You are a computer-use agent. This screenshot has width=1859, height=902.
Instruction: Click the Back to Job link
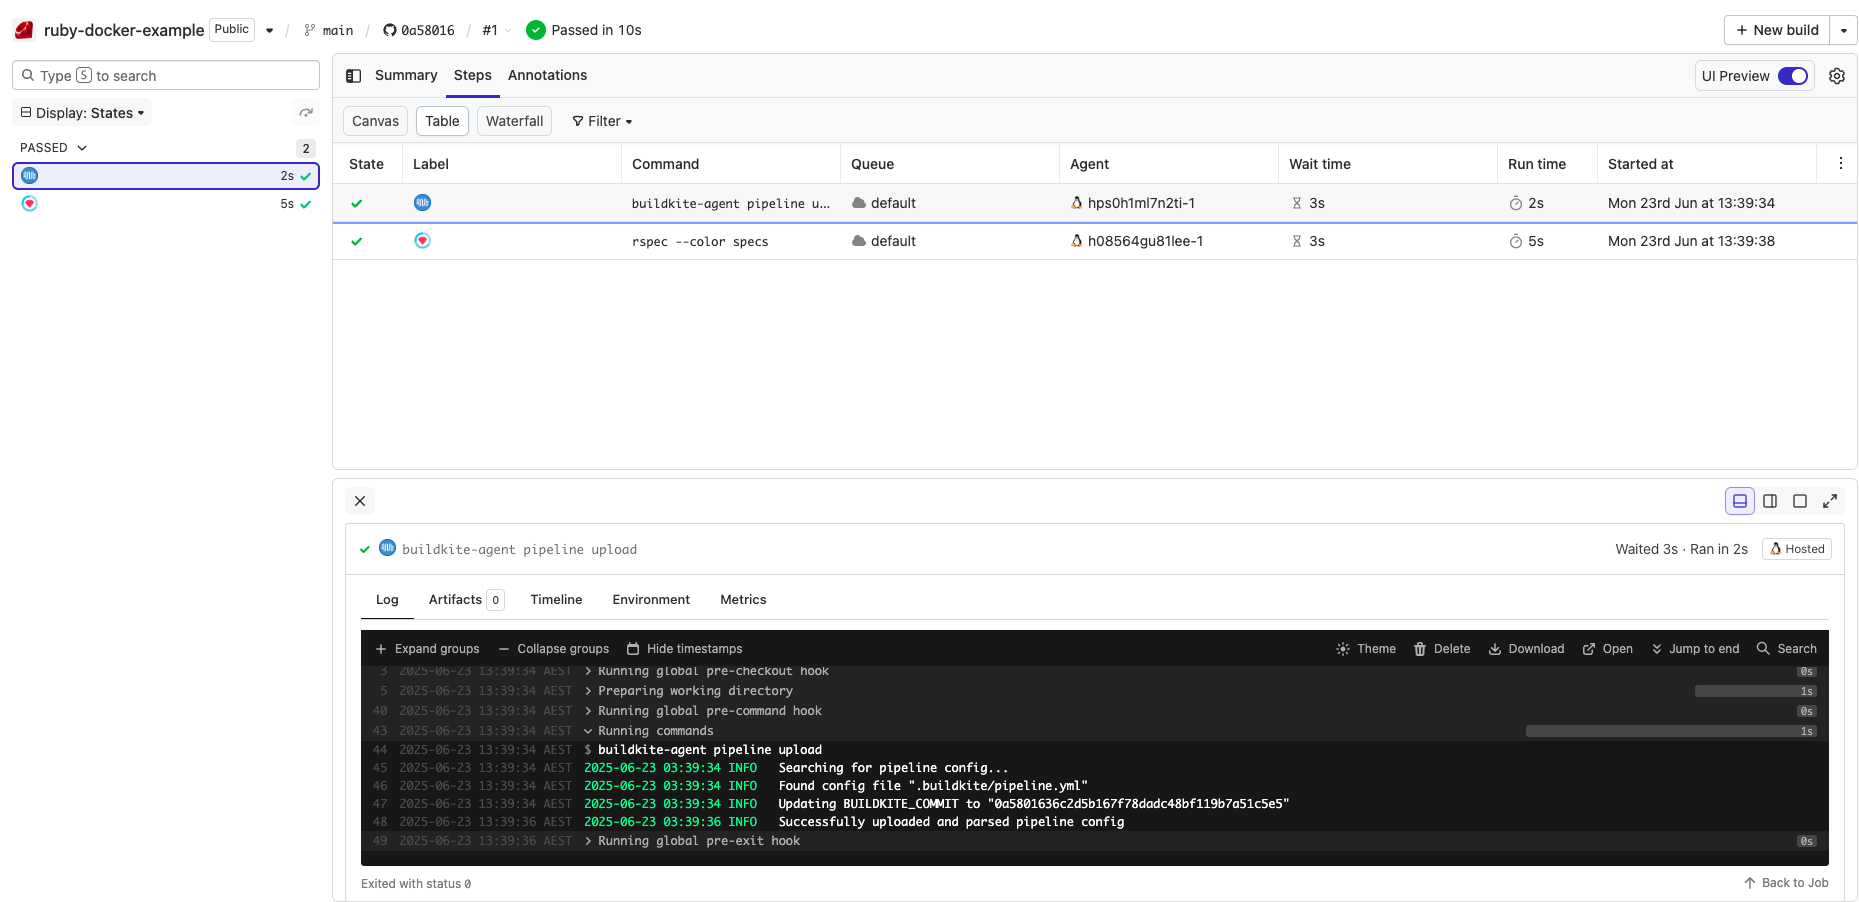tap(1786, 883)
